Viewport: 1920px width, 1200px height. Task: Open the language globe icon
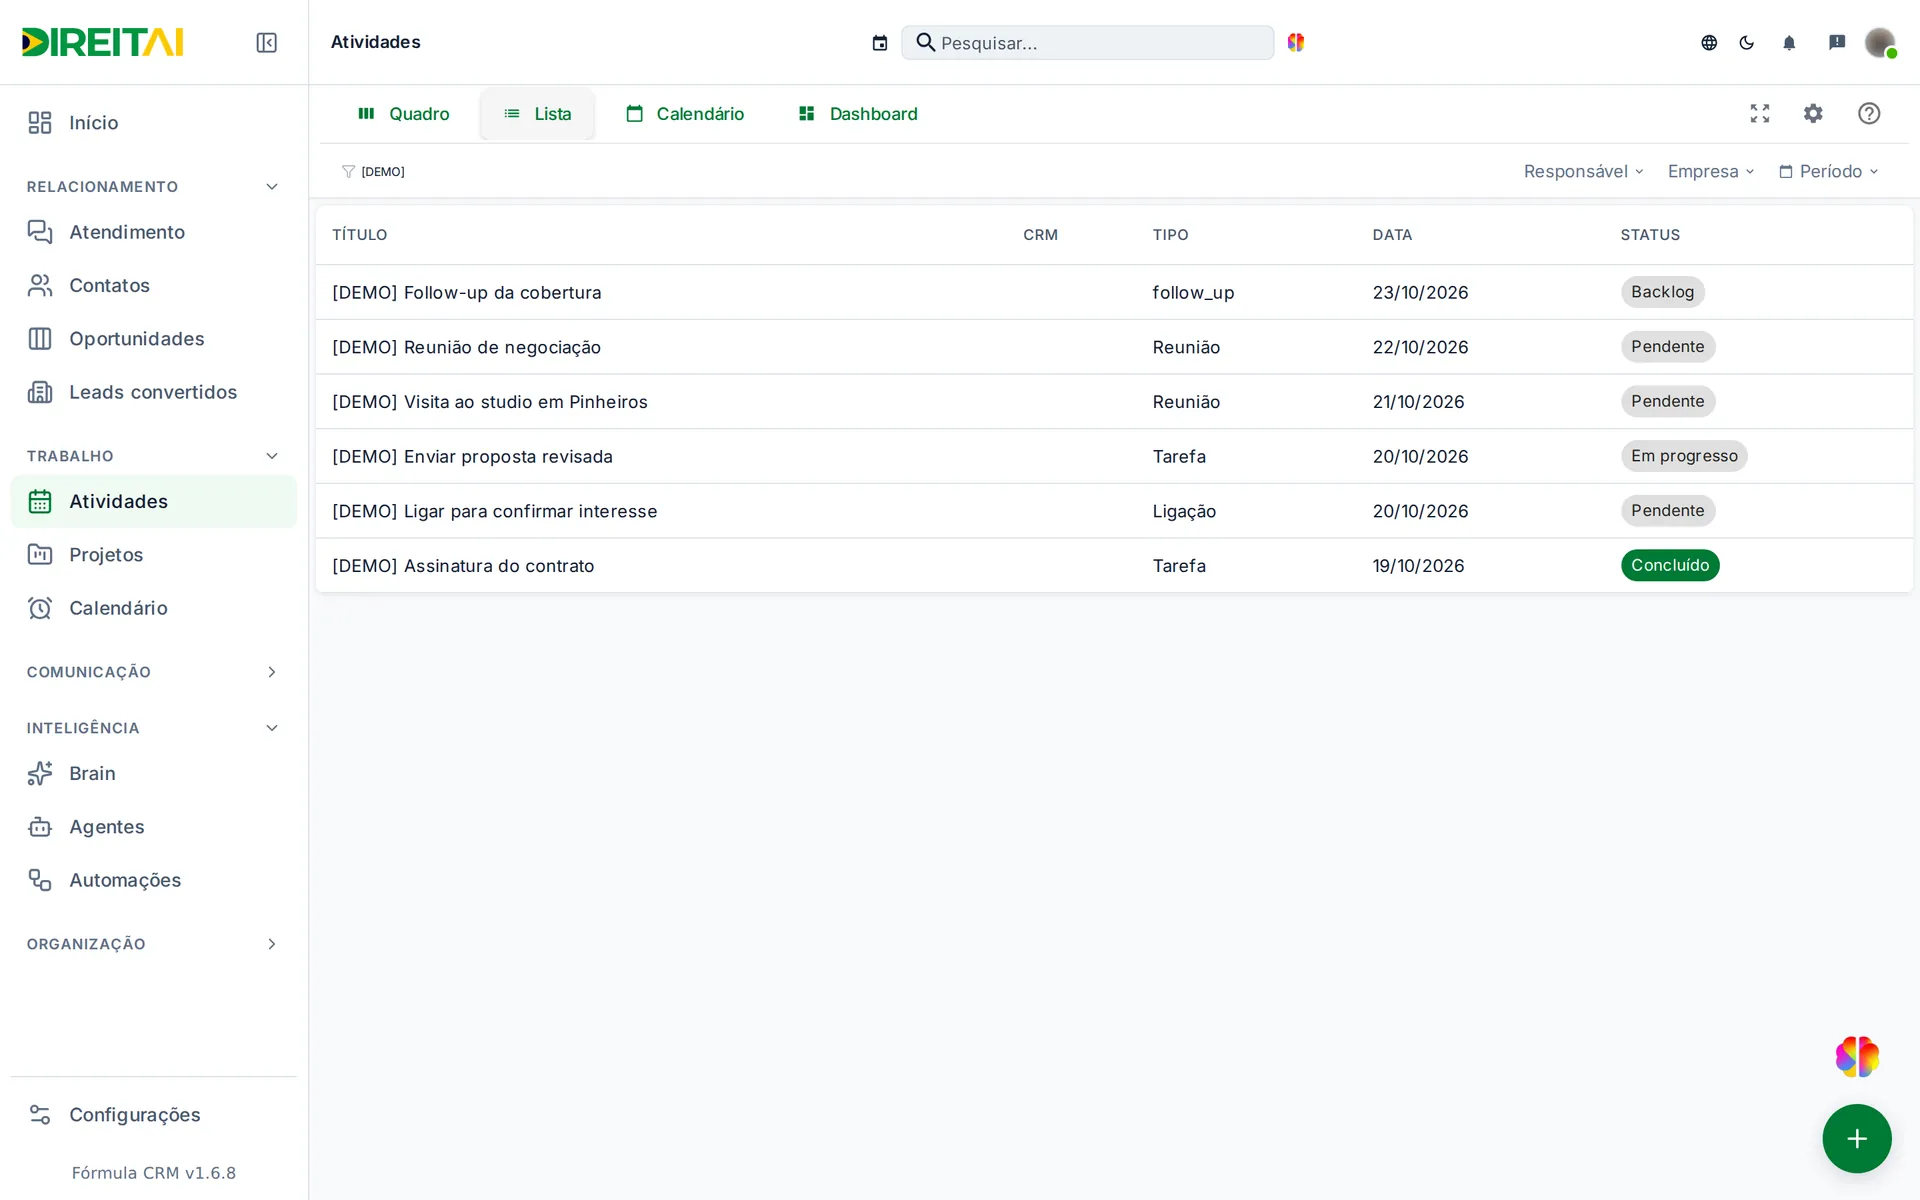coord(1709,42)
